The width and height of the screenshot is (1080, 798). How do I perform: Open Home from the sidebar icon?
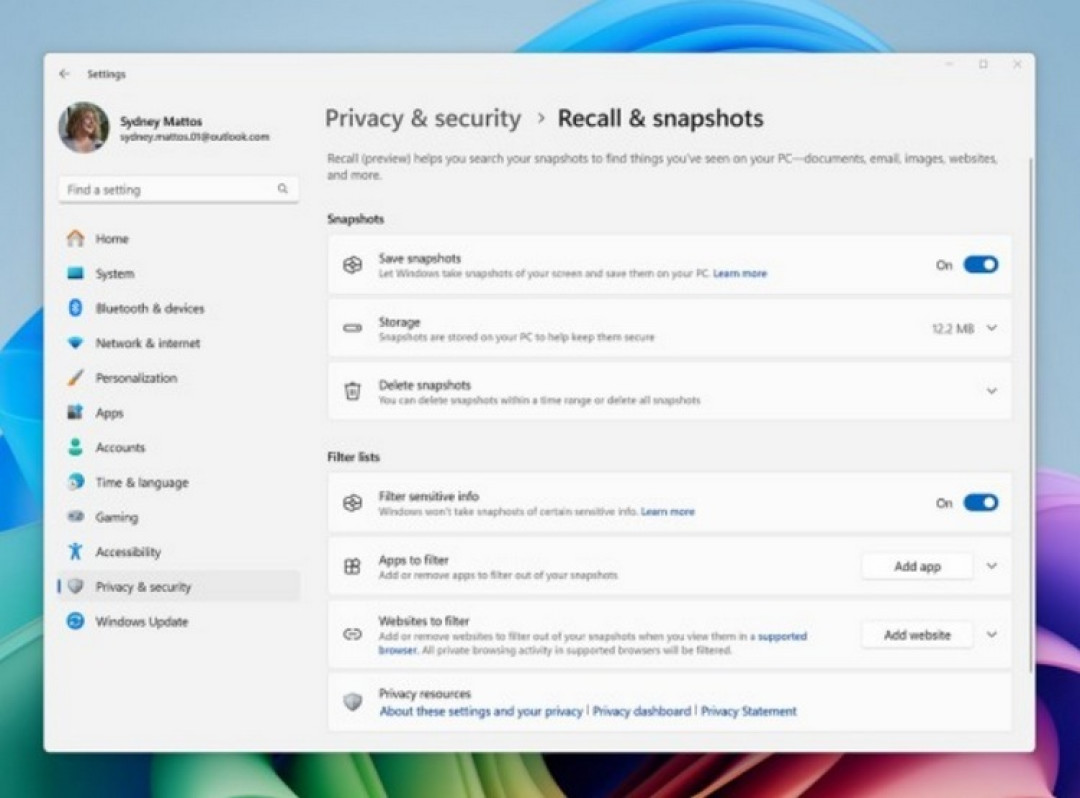pyautogui.click(x=76, y=238)
